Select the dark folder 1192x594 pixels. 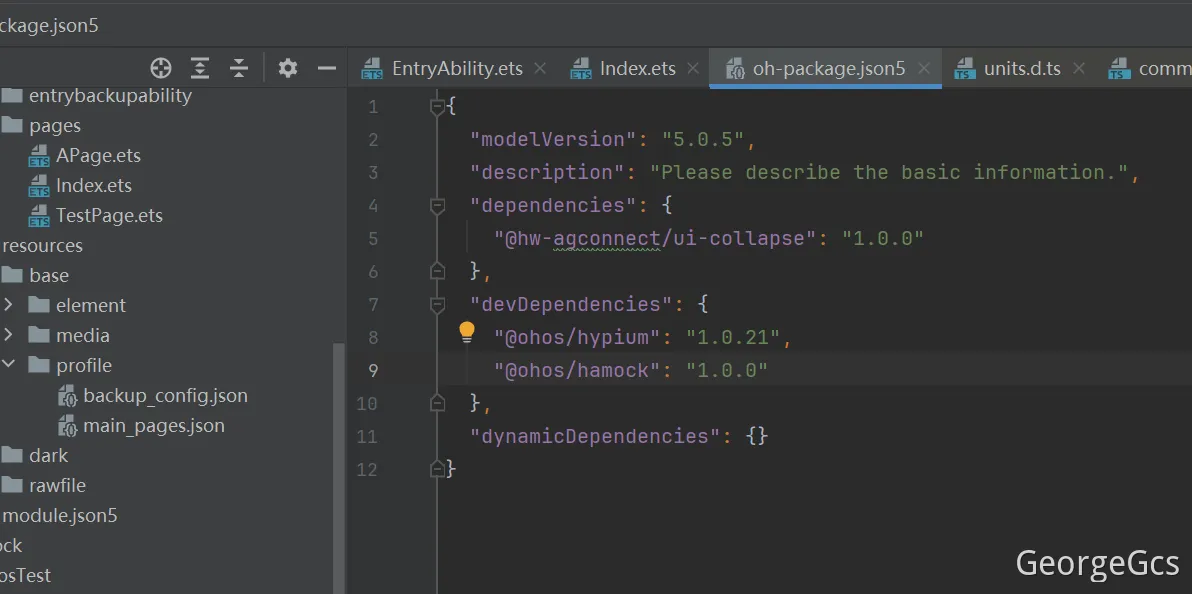point(49,456)
